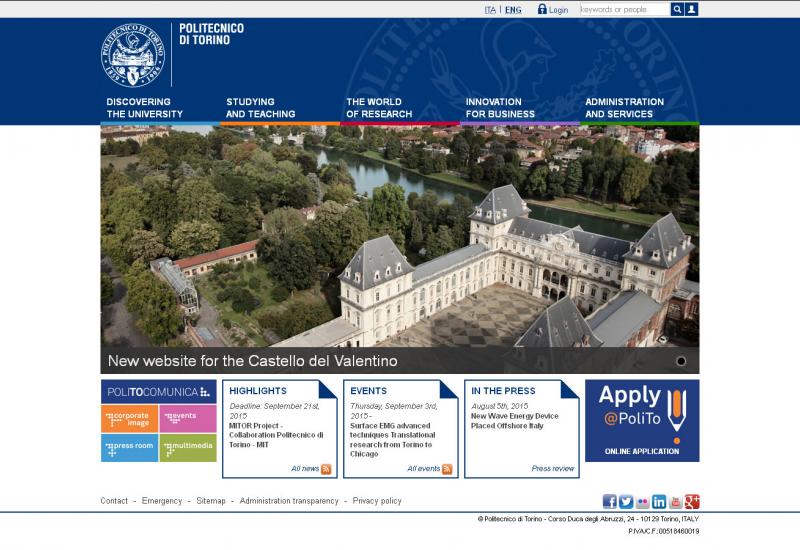Open the Emergency footer link

162,501
